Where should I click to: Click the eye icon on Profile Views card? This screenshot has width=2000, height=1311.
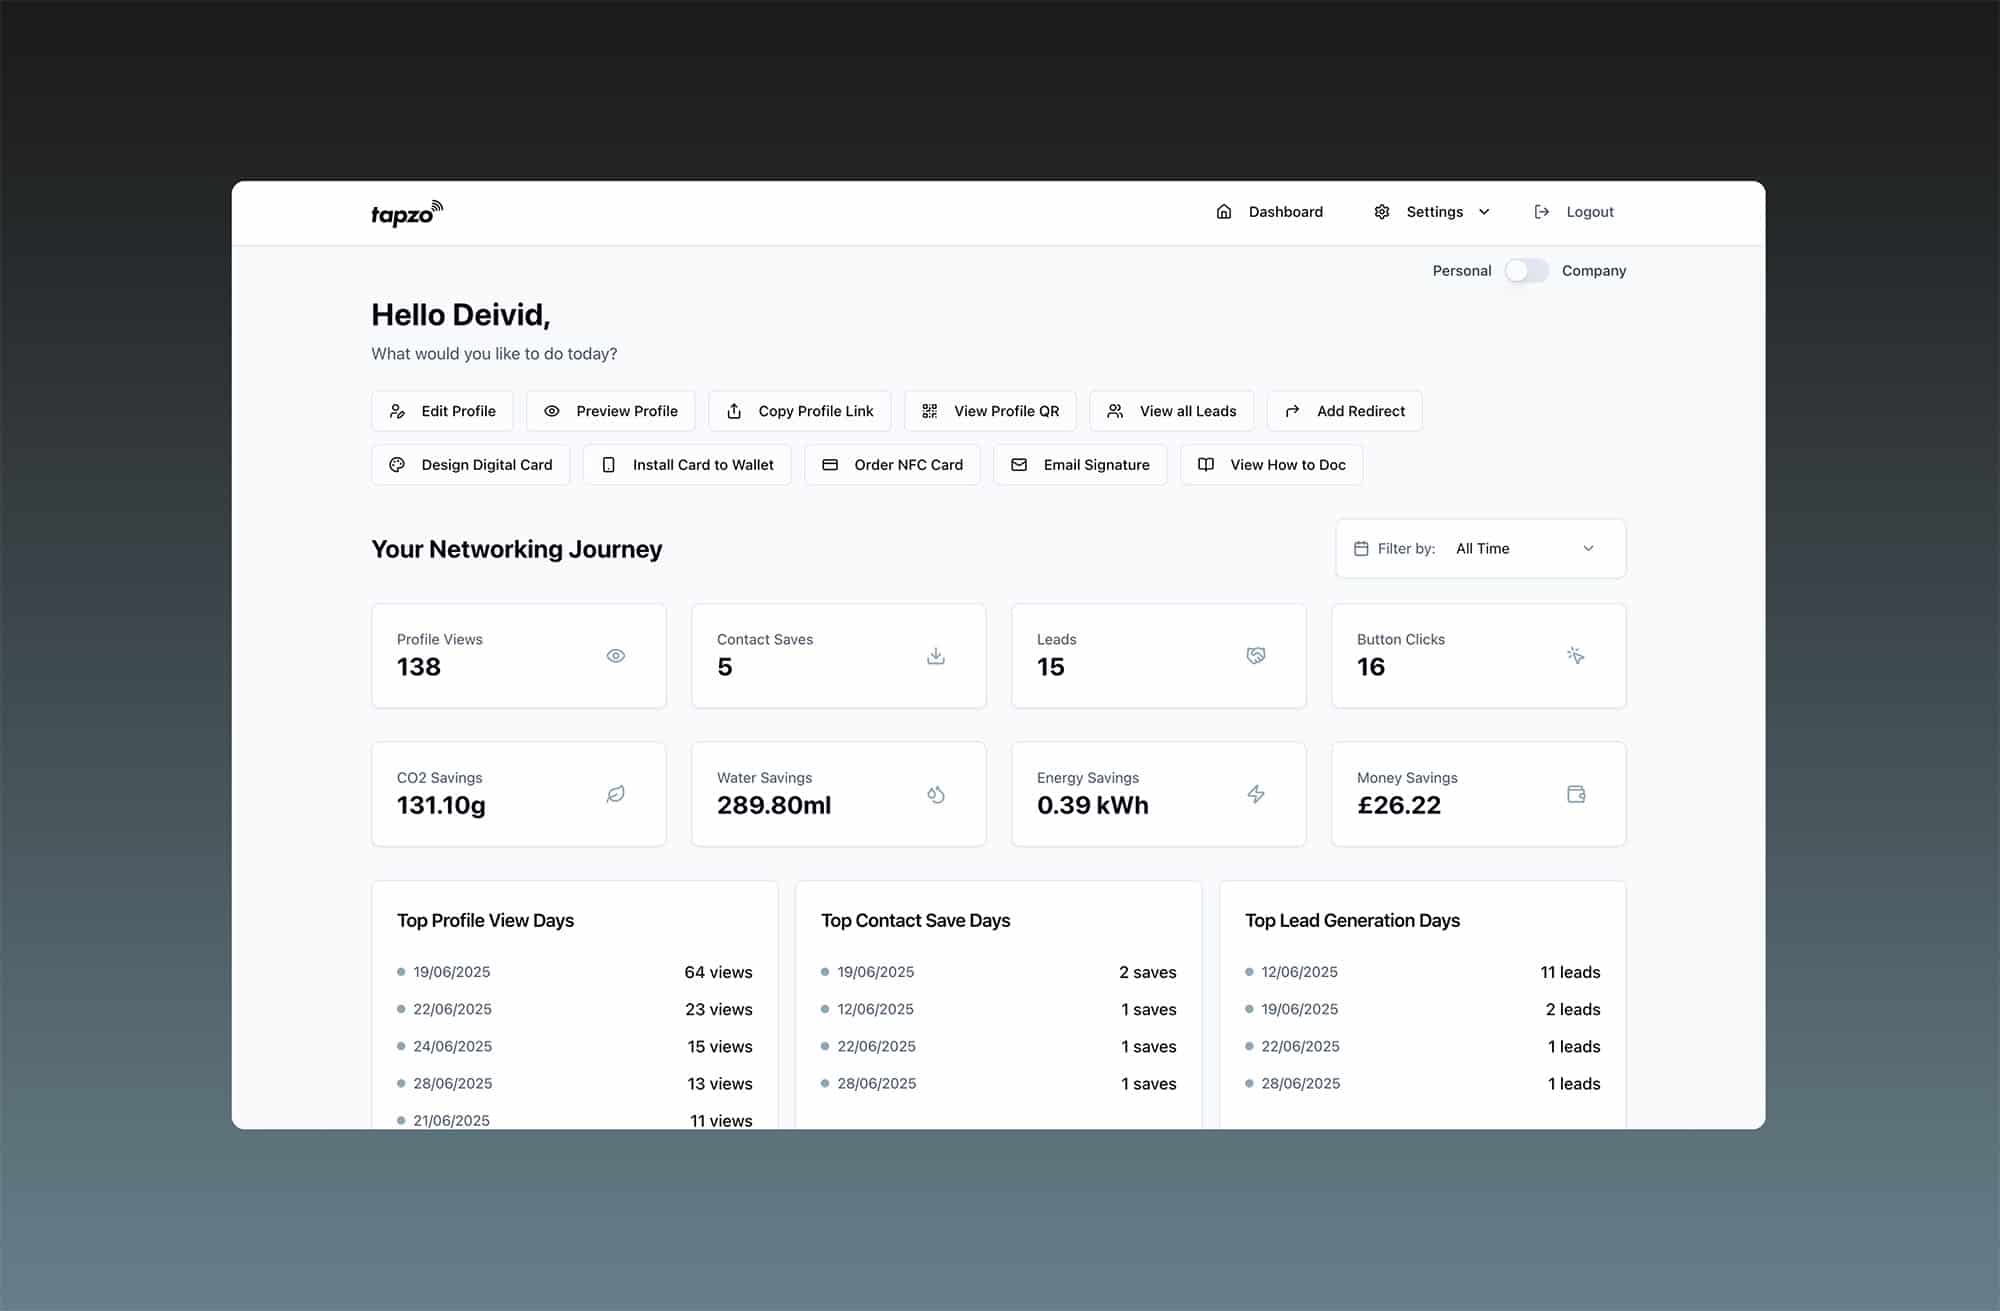tap(615, 655)
